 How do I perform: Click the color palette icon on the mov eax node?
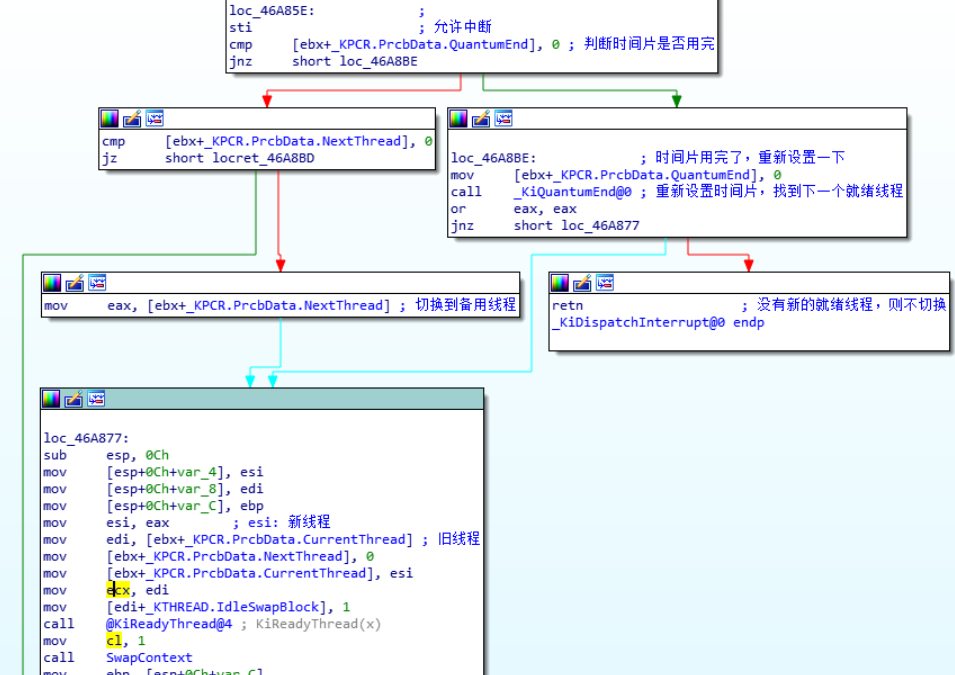click(x=50, y=281)
